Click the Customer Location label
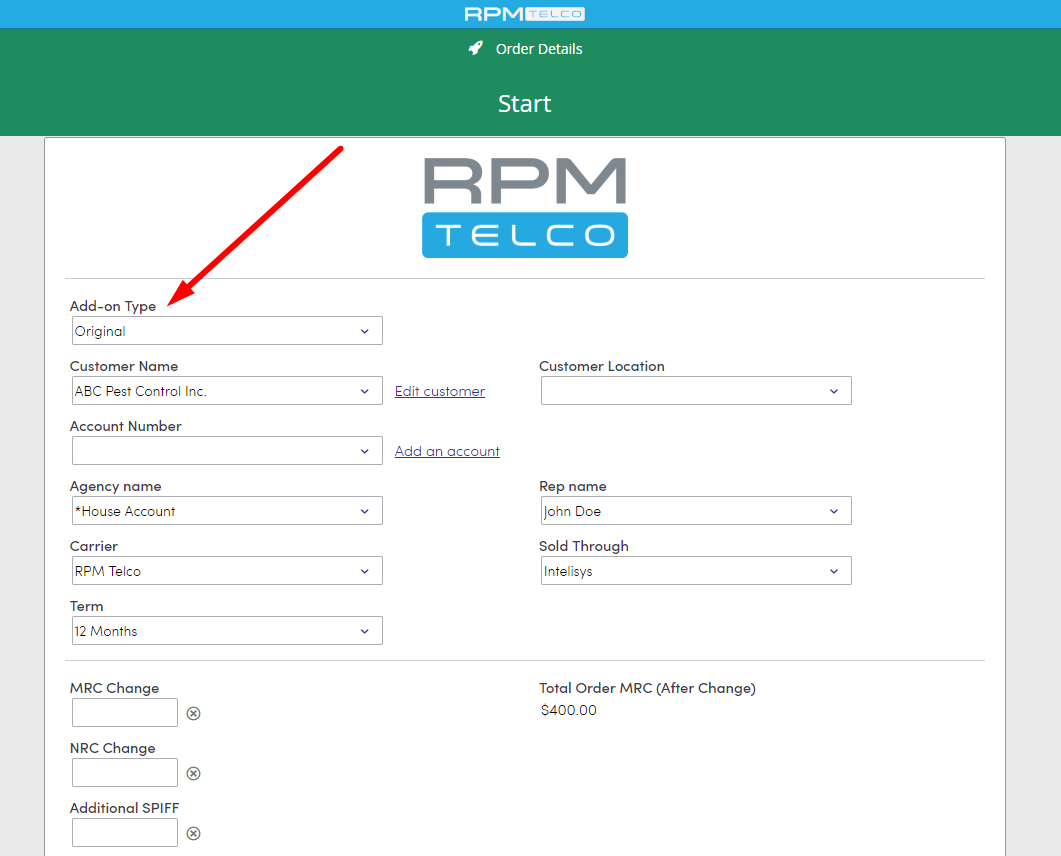 pyautogui.click(x=602, y=366)
